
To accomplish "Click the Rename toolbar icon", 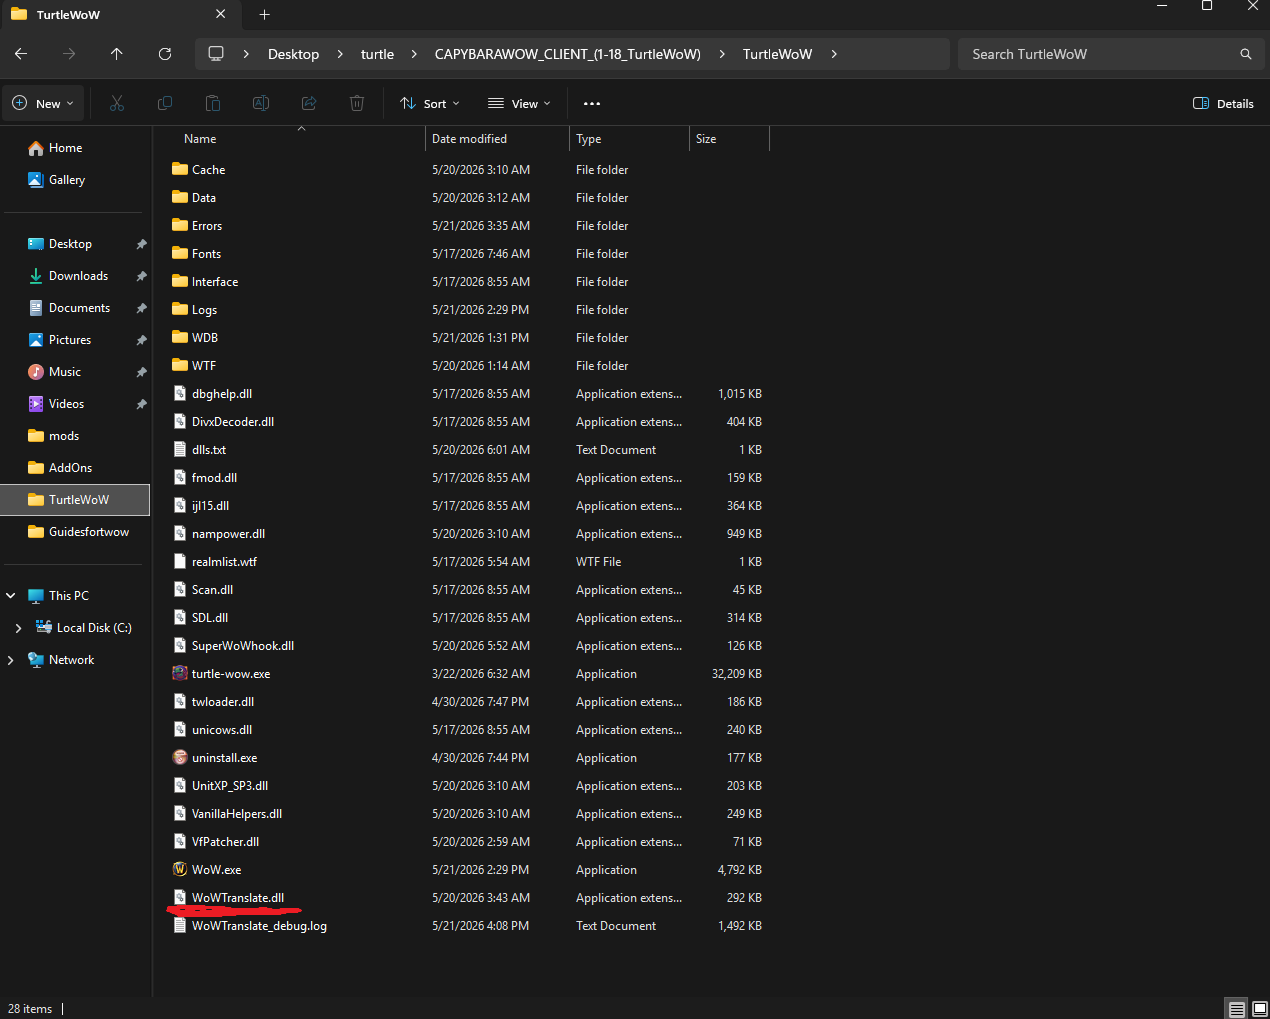I will click(x=261, y=103).
